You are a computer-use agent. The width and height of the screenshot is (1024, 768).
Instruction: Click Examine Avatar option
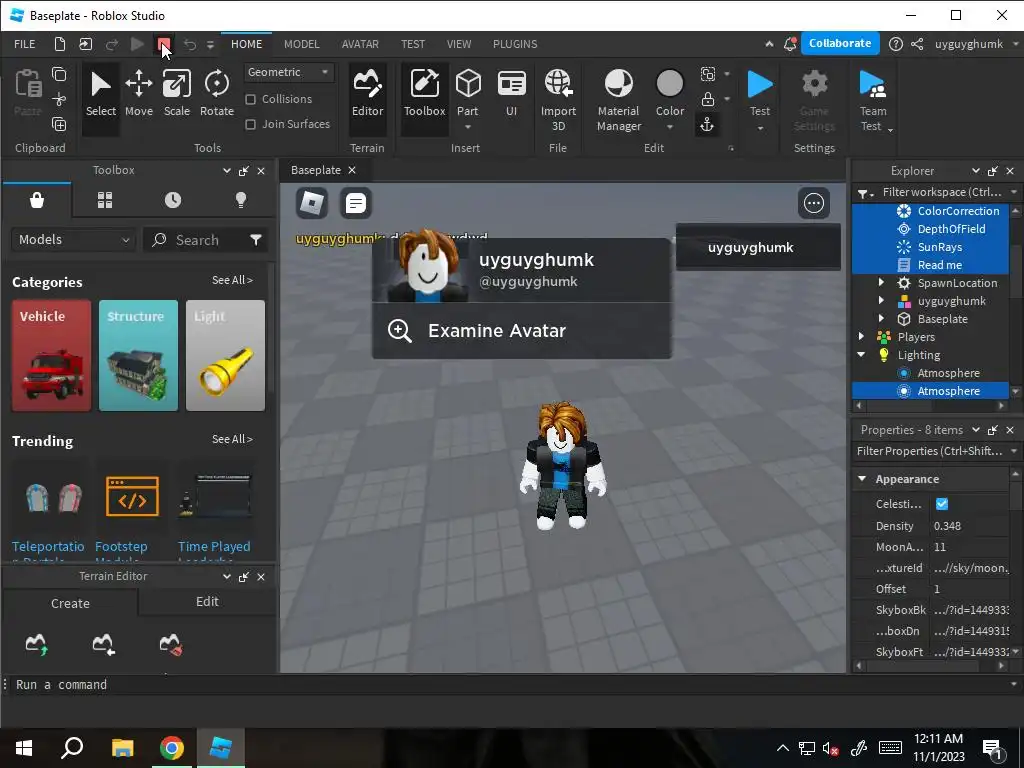(x=521, y=330)
